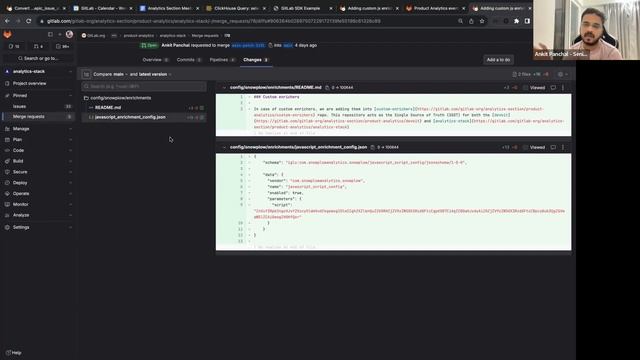Open more actions for README.md
Viewport: 640px width, 360px height.
[563, 88]
